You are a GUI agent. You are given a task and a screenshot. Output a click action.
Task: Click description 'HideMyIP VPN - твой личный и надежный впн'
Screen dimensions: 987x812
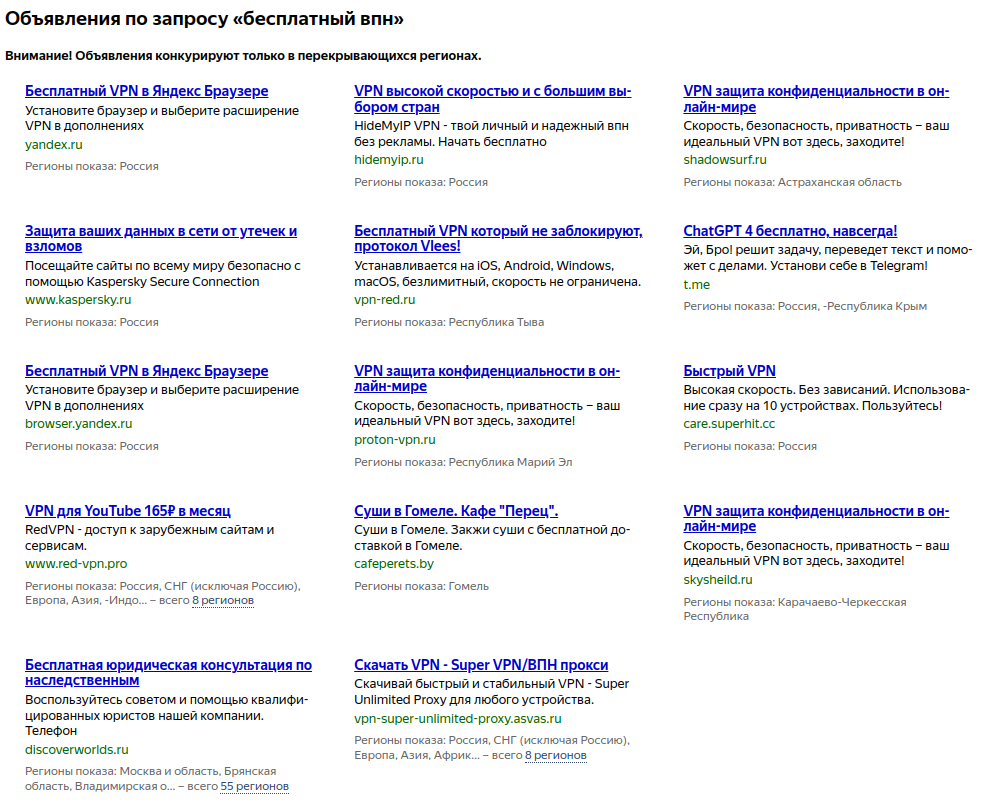click(x=491, y=134)
